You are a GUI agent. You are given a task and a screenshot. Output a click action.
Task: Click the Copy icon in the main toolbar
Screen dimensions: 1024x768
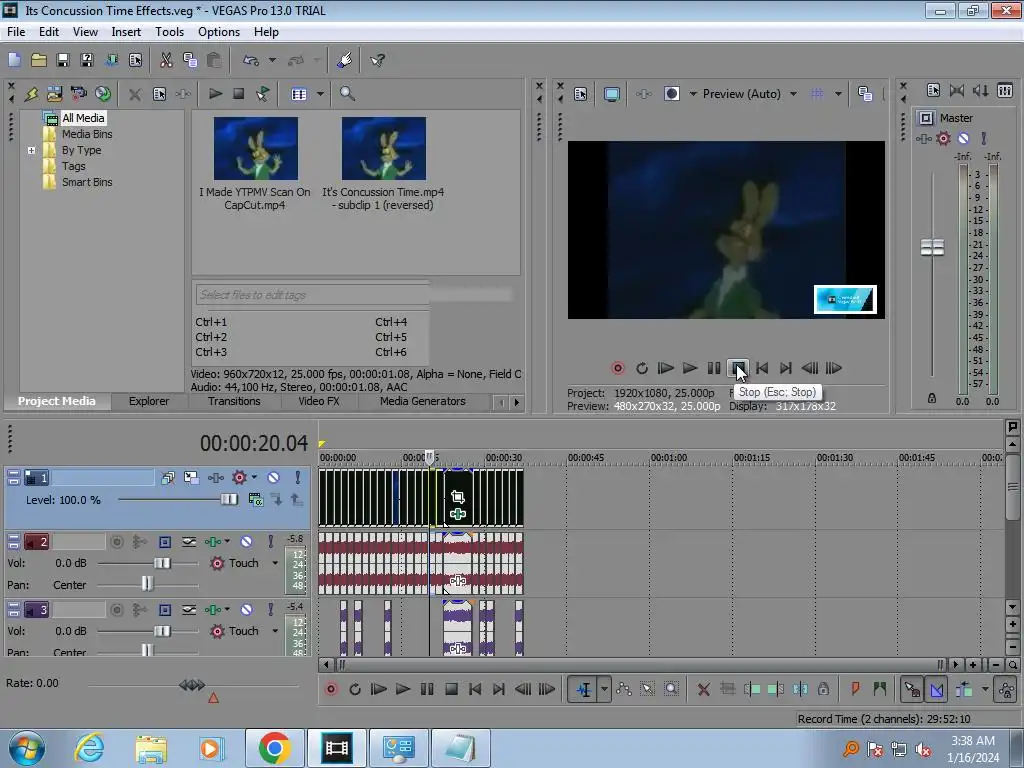coord(190,60)
